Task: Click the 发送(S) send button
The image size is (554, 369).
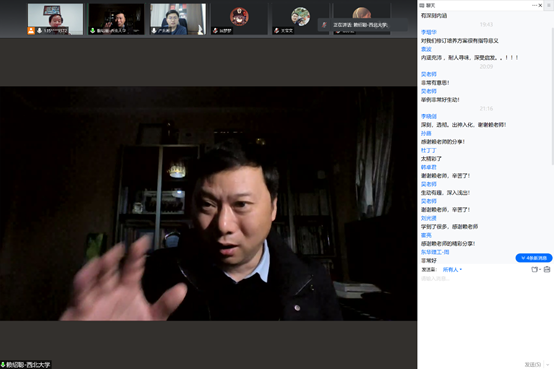Action: click(533, 364)
